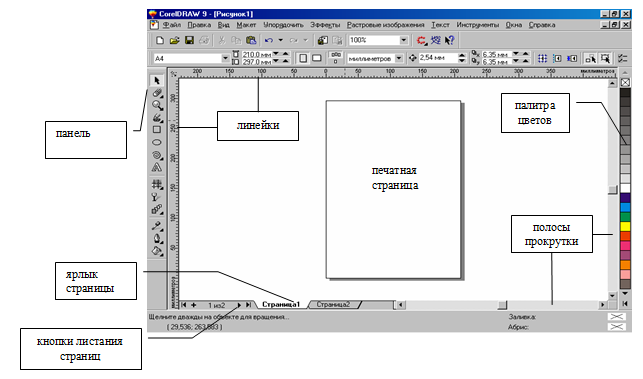Open the Инструменты menu

tap(478, 25)
